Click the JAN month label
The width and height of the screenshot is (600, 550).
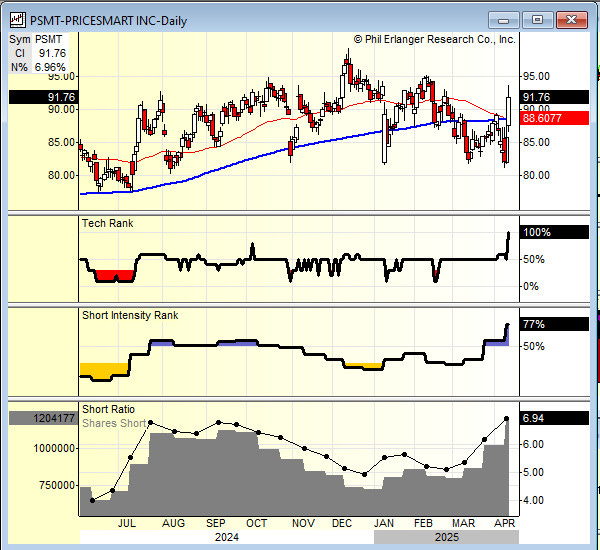383,523
